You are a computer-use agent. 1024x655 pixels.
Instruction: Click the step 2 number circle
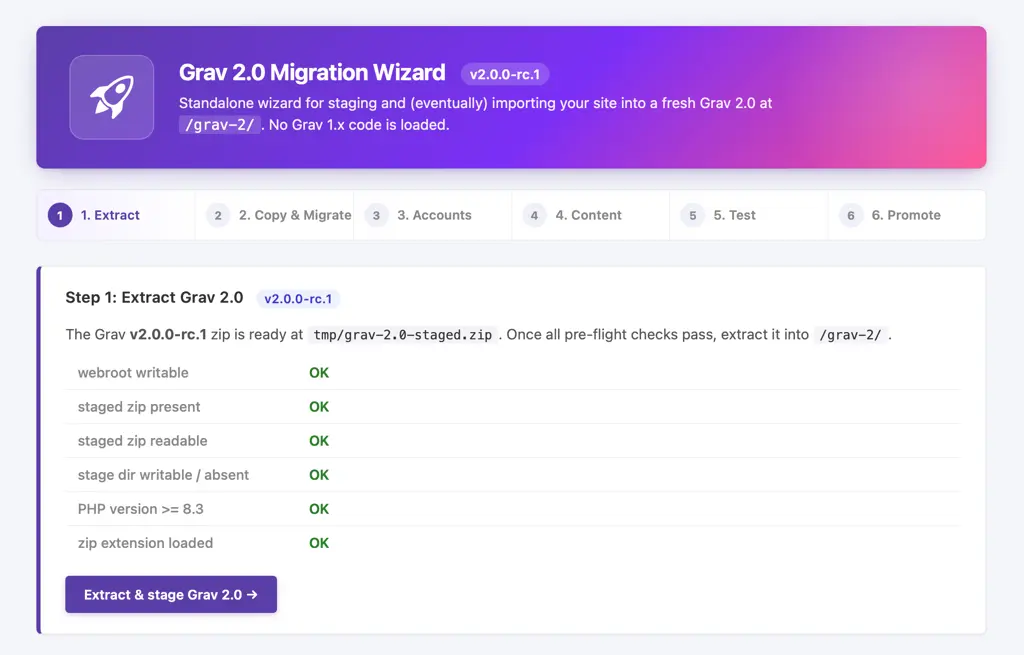(x=218, y=215)
